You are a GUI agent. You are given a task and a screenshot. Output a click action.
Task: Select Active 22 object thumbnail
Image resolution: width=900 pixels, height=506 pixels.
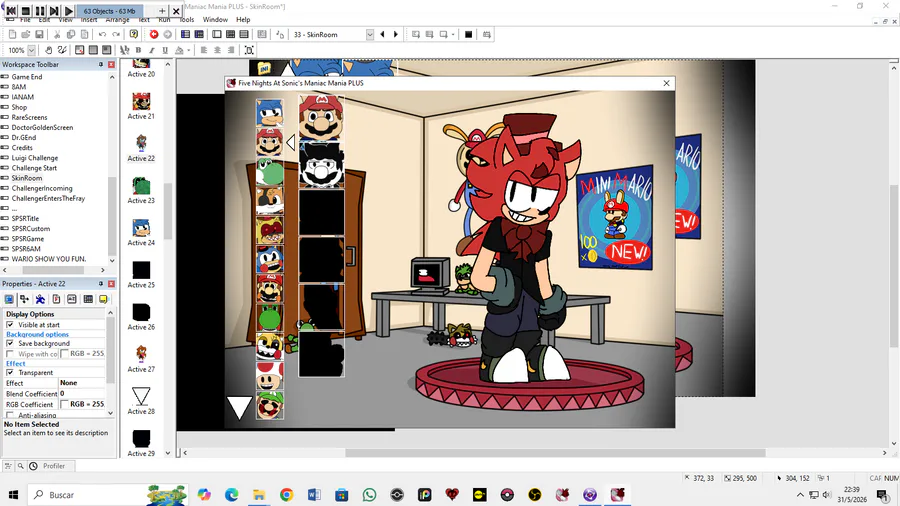pyautogui.click(x=141, y=143)
